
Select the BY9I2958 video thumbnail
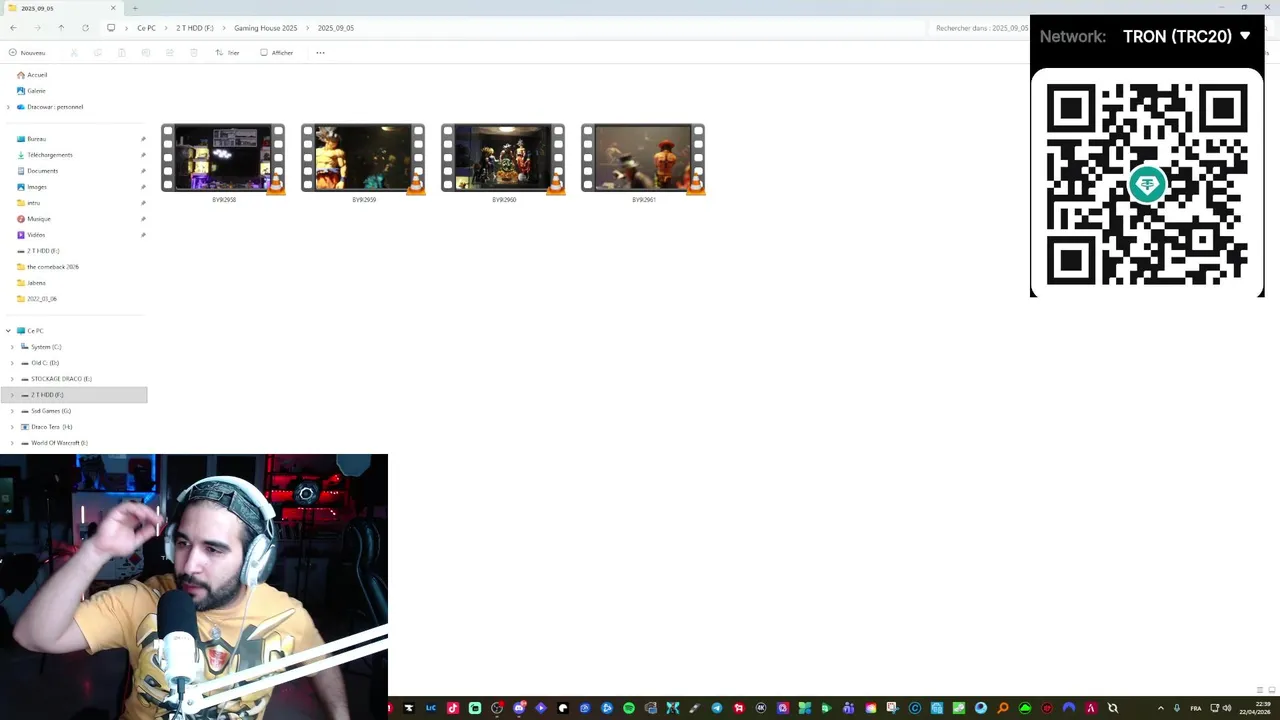tap(223, 158)
